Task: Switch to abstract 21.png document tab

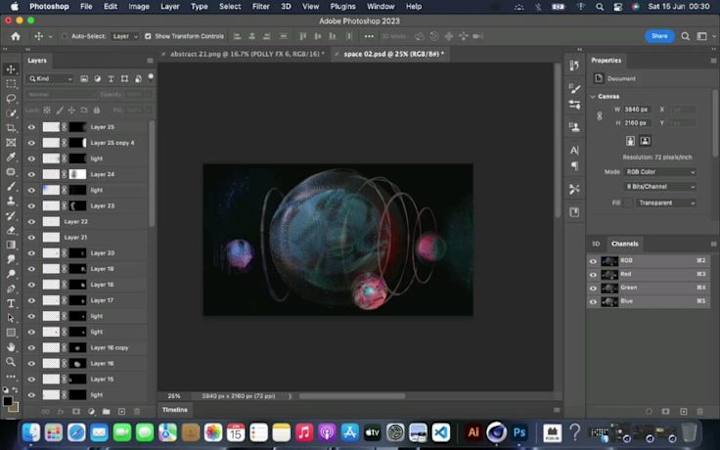Action: click(247, 54)
